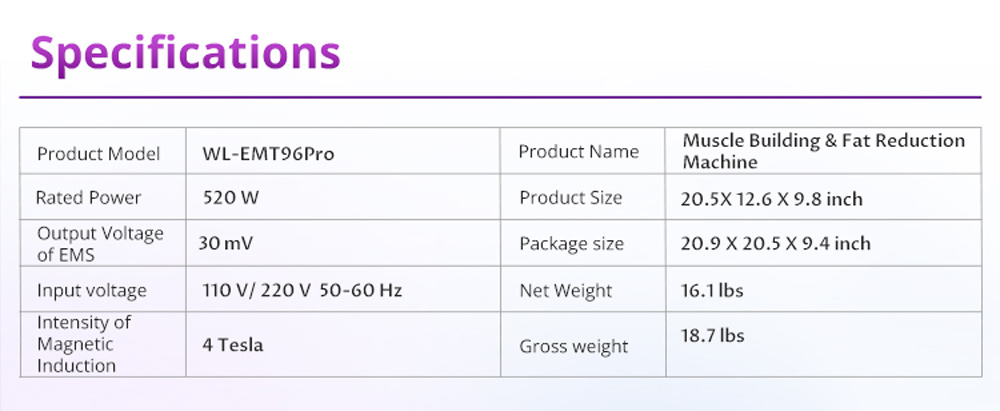Click the Net Weight label
The image size is (1000, 411).
565,291
